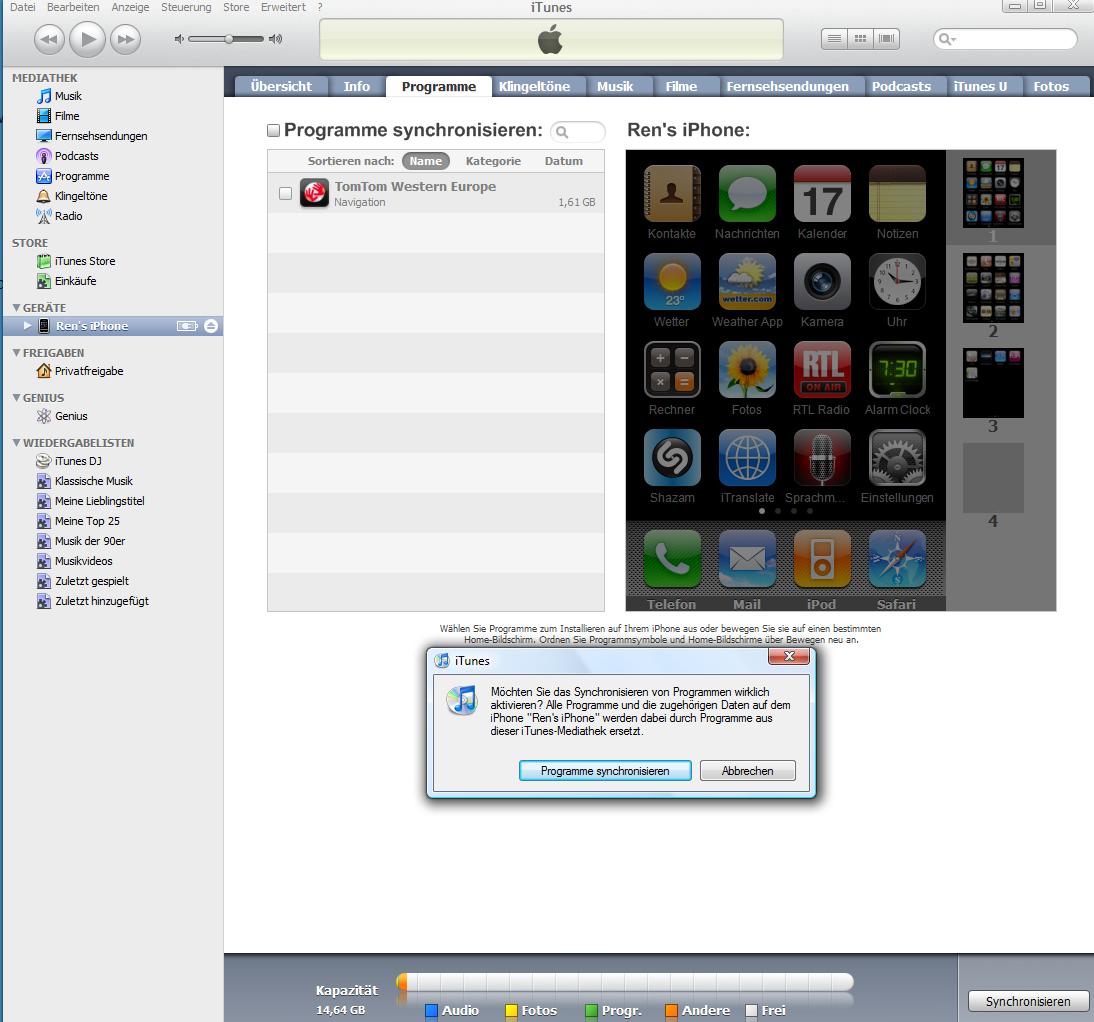Check the TomTom Western Europe checkbox
The height and width of the screenshot is (1022, 1094).
click(x=285, y=193)
